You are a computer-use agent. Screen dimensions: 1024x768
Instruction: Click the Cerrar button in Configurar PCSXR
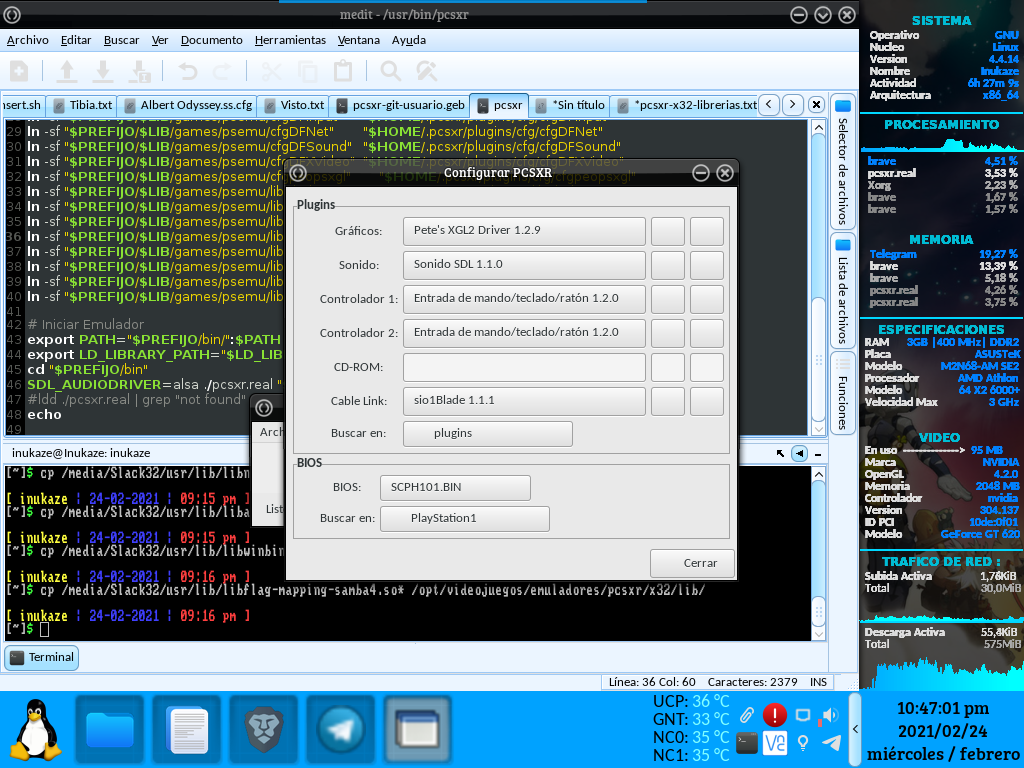pyautogui.click(x=692, y=563)
